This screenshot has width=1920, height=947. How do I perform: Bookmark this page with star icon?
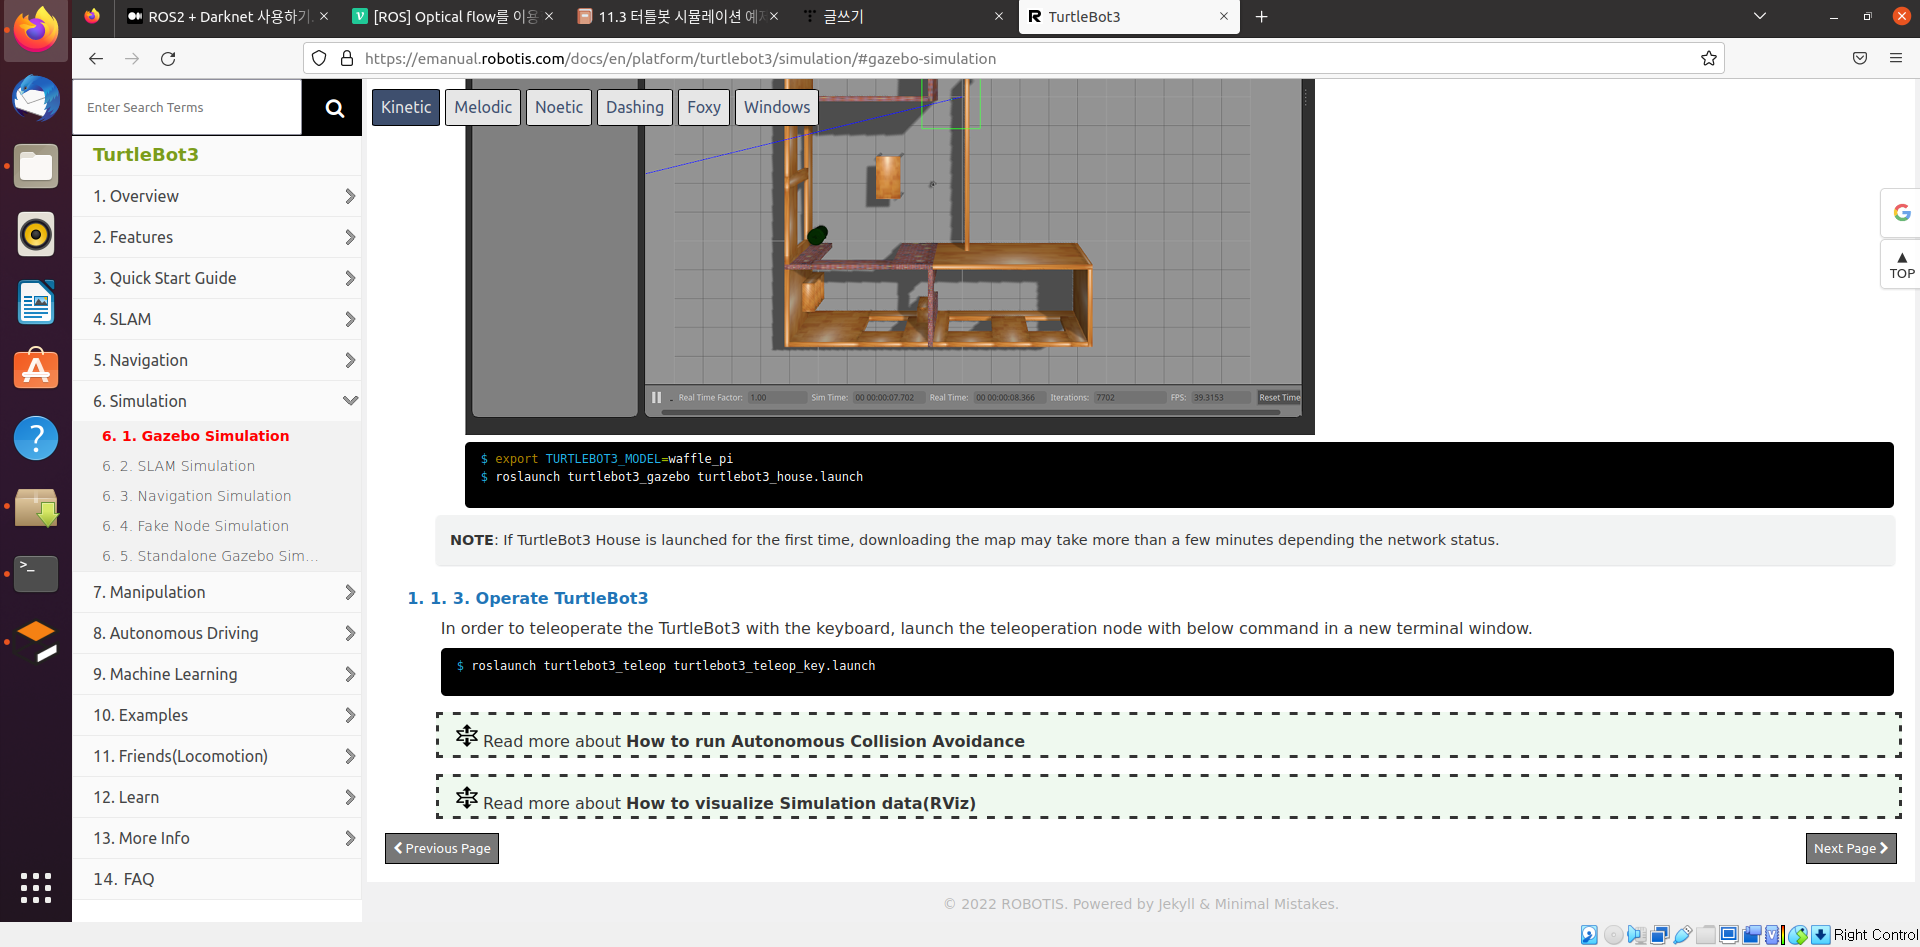pyautogui.click(x=1709, y=58)
